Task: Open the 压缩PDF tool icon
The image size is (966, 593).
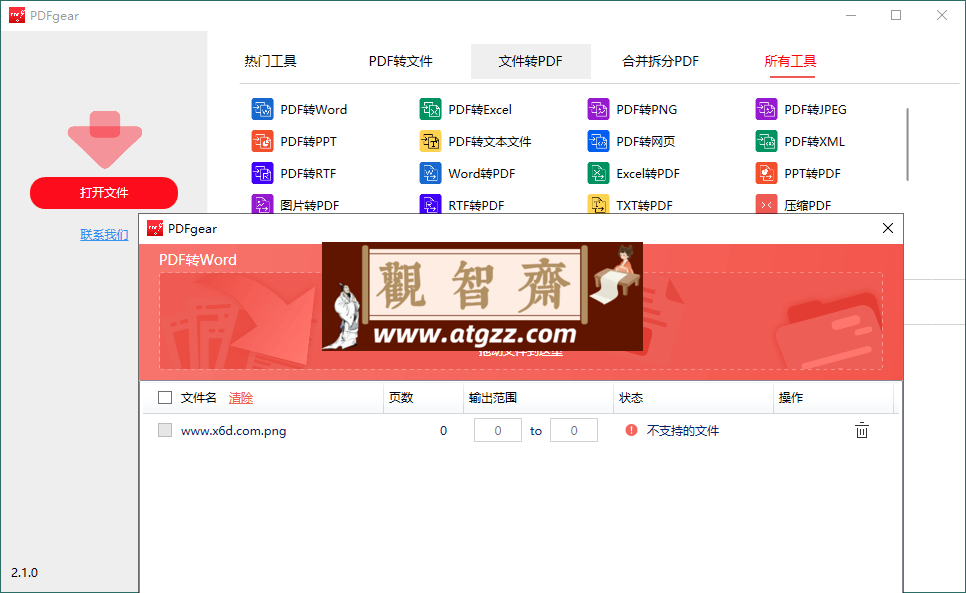Action: (766, 204)
